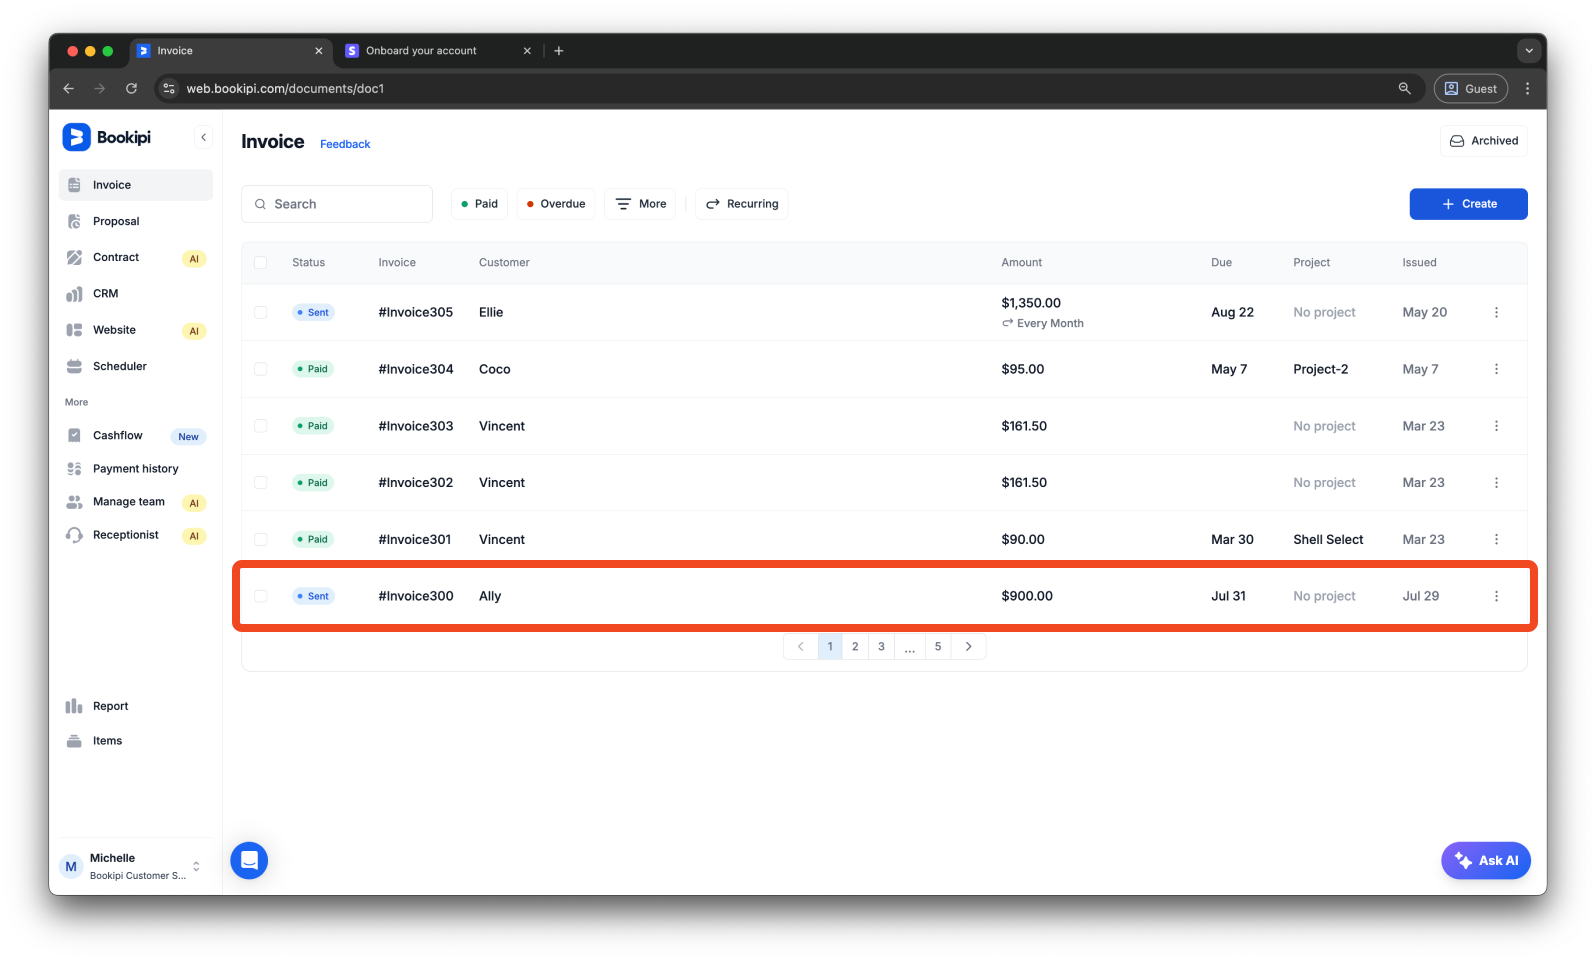
Task: Open the CRM sidebar icon
Action: pyautogui.click(x=74, y=294)
